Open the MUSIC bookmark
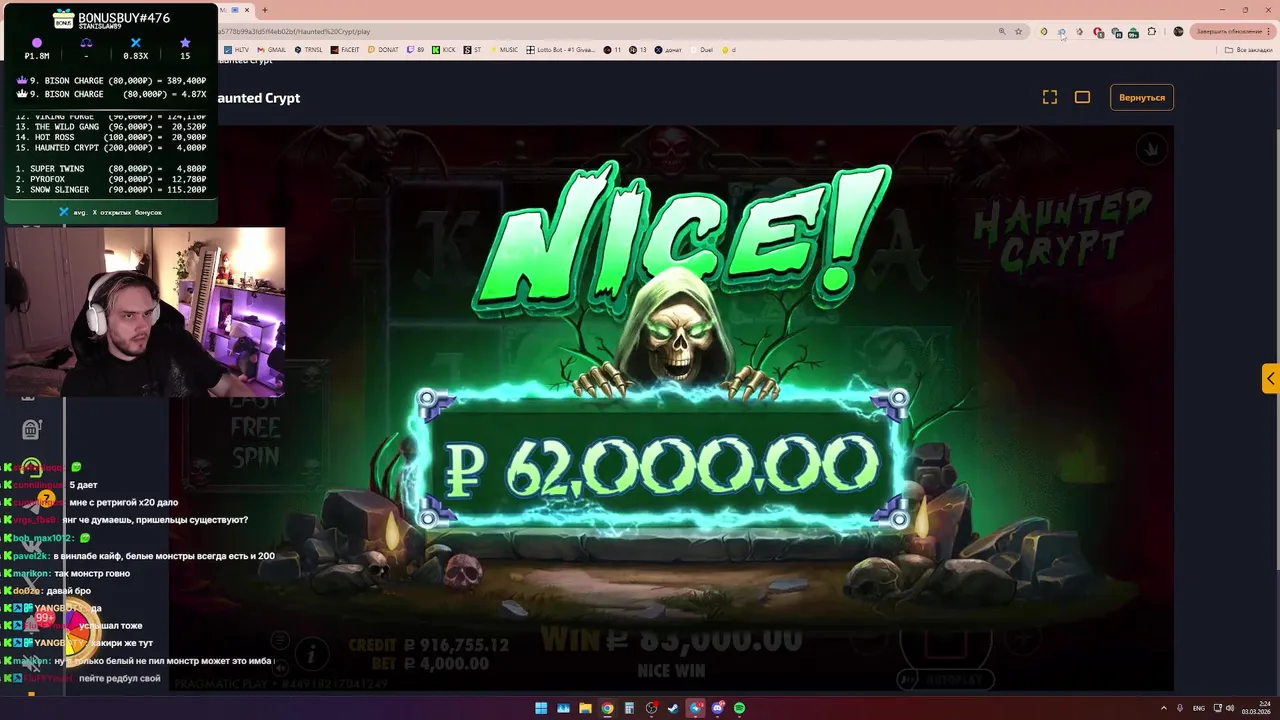The width and height of the screenshot is (1280, 720). 504,49
